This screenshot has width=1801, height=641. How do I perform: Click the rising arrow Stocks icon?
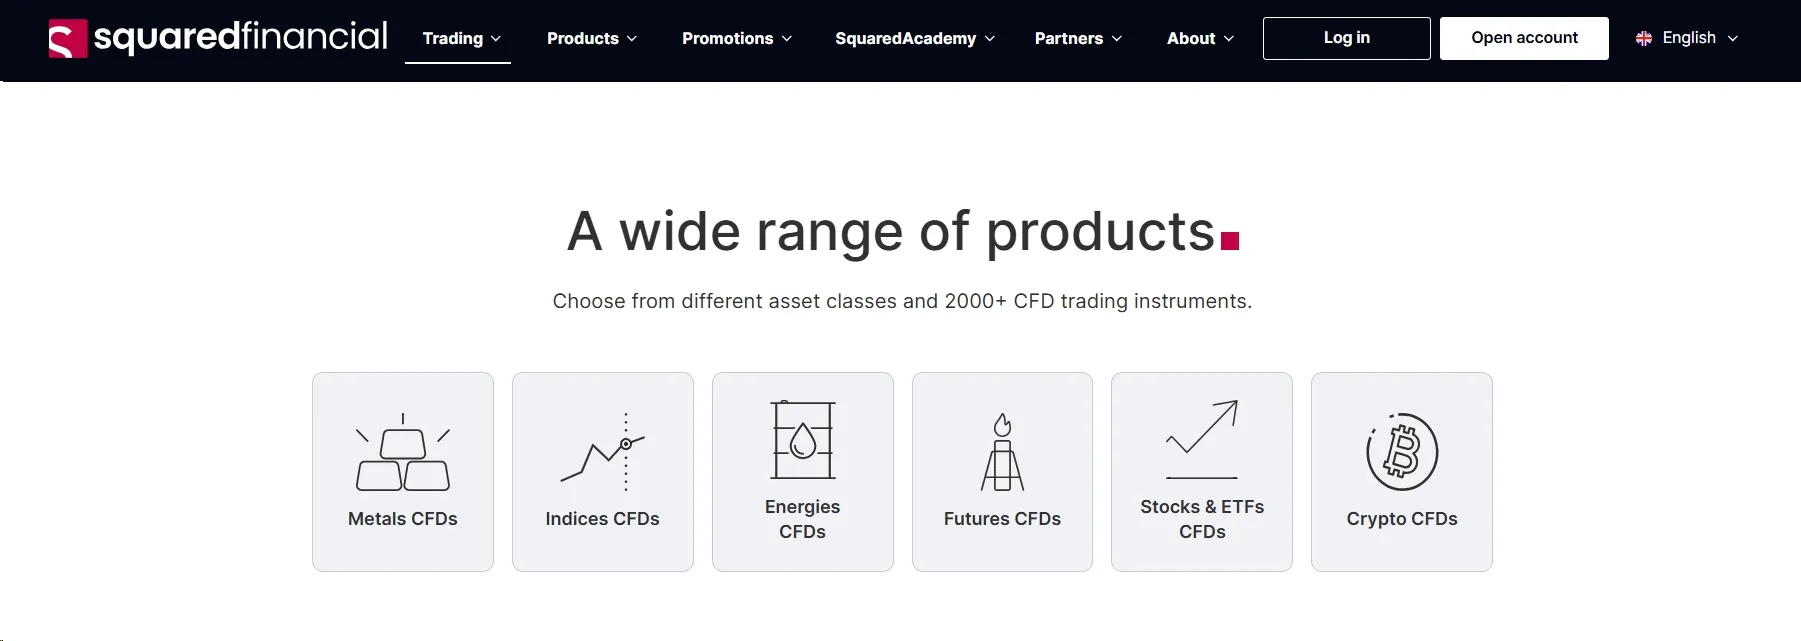1202,440
